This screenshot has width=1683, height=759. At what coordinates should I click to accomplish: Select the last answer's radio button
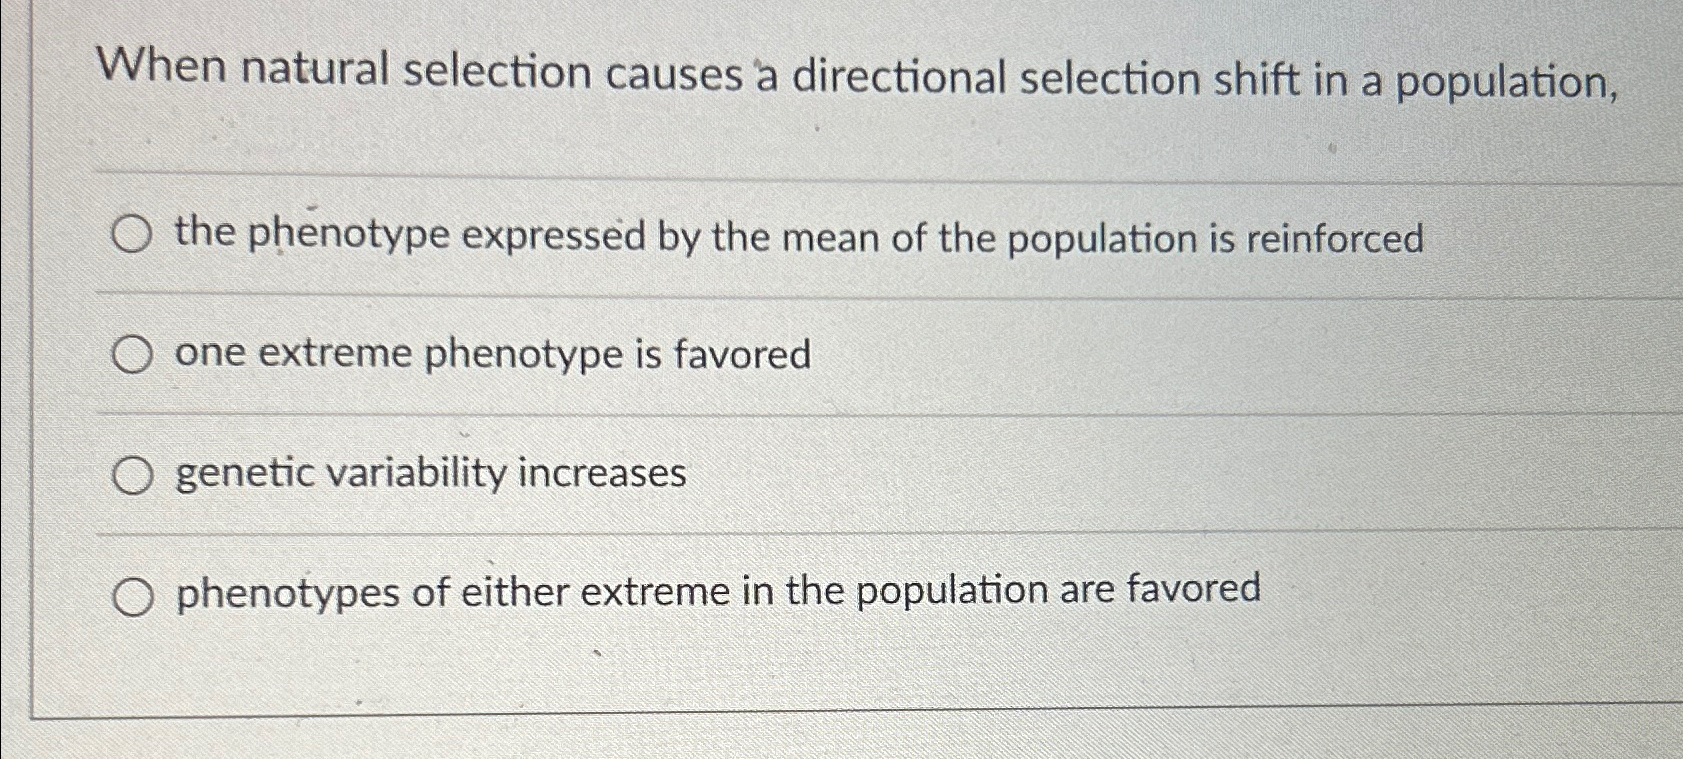[133, 594]
